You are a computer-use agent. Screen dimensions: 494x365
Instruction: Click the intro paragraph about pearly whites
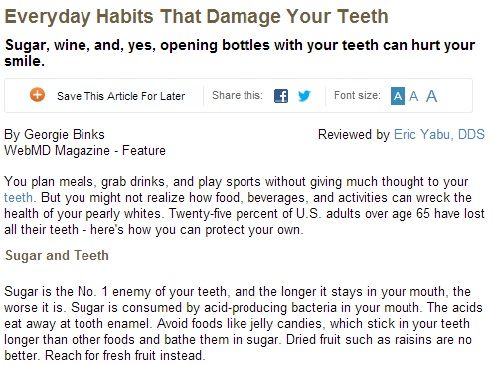click(244, 206)
